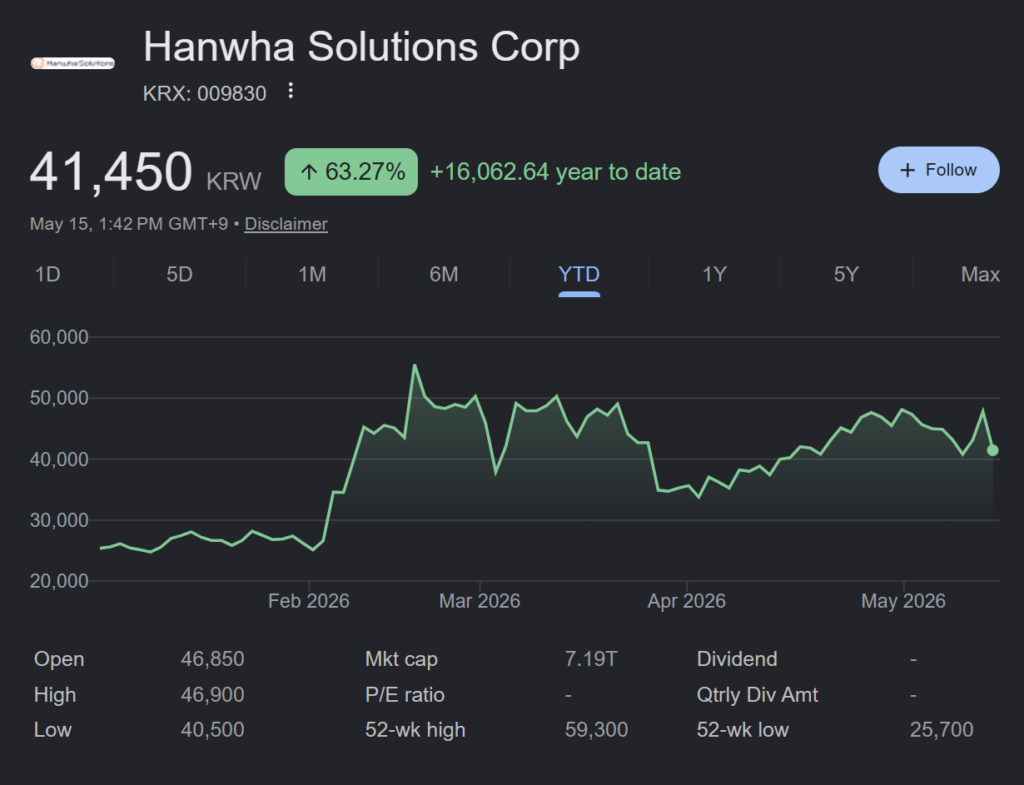The height and width of the screenshot is (785, 1024).
Task: Click the Feb 2026 axis label
Action: tap(308, 601)
